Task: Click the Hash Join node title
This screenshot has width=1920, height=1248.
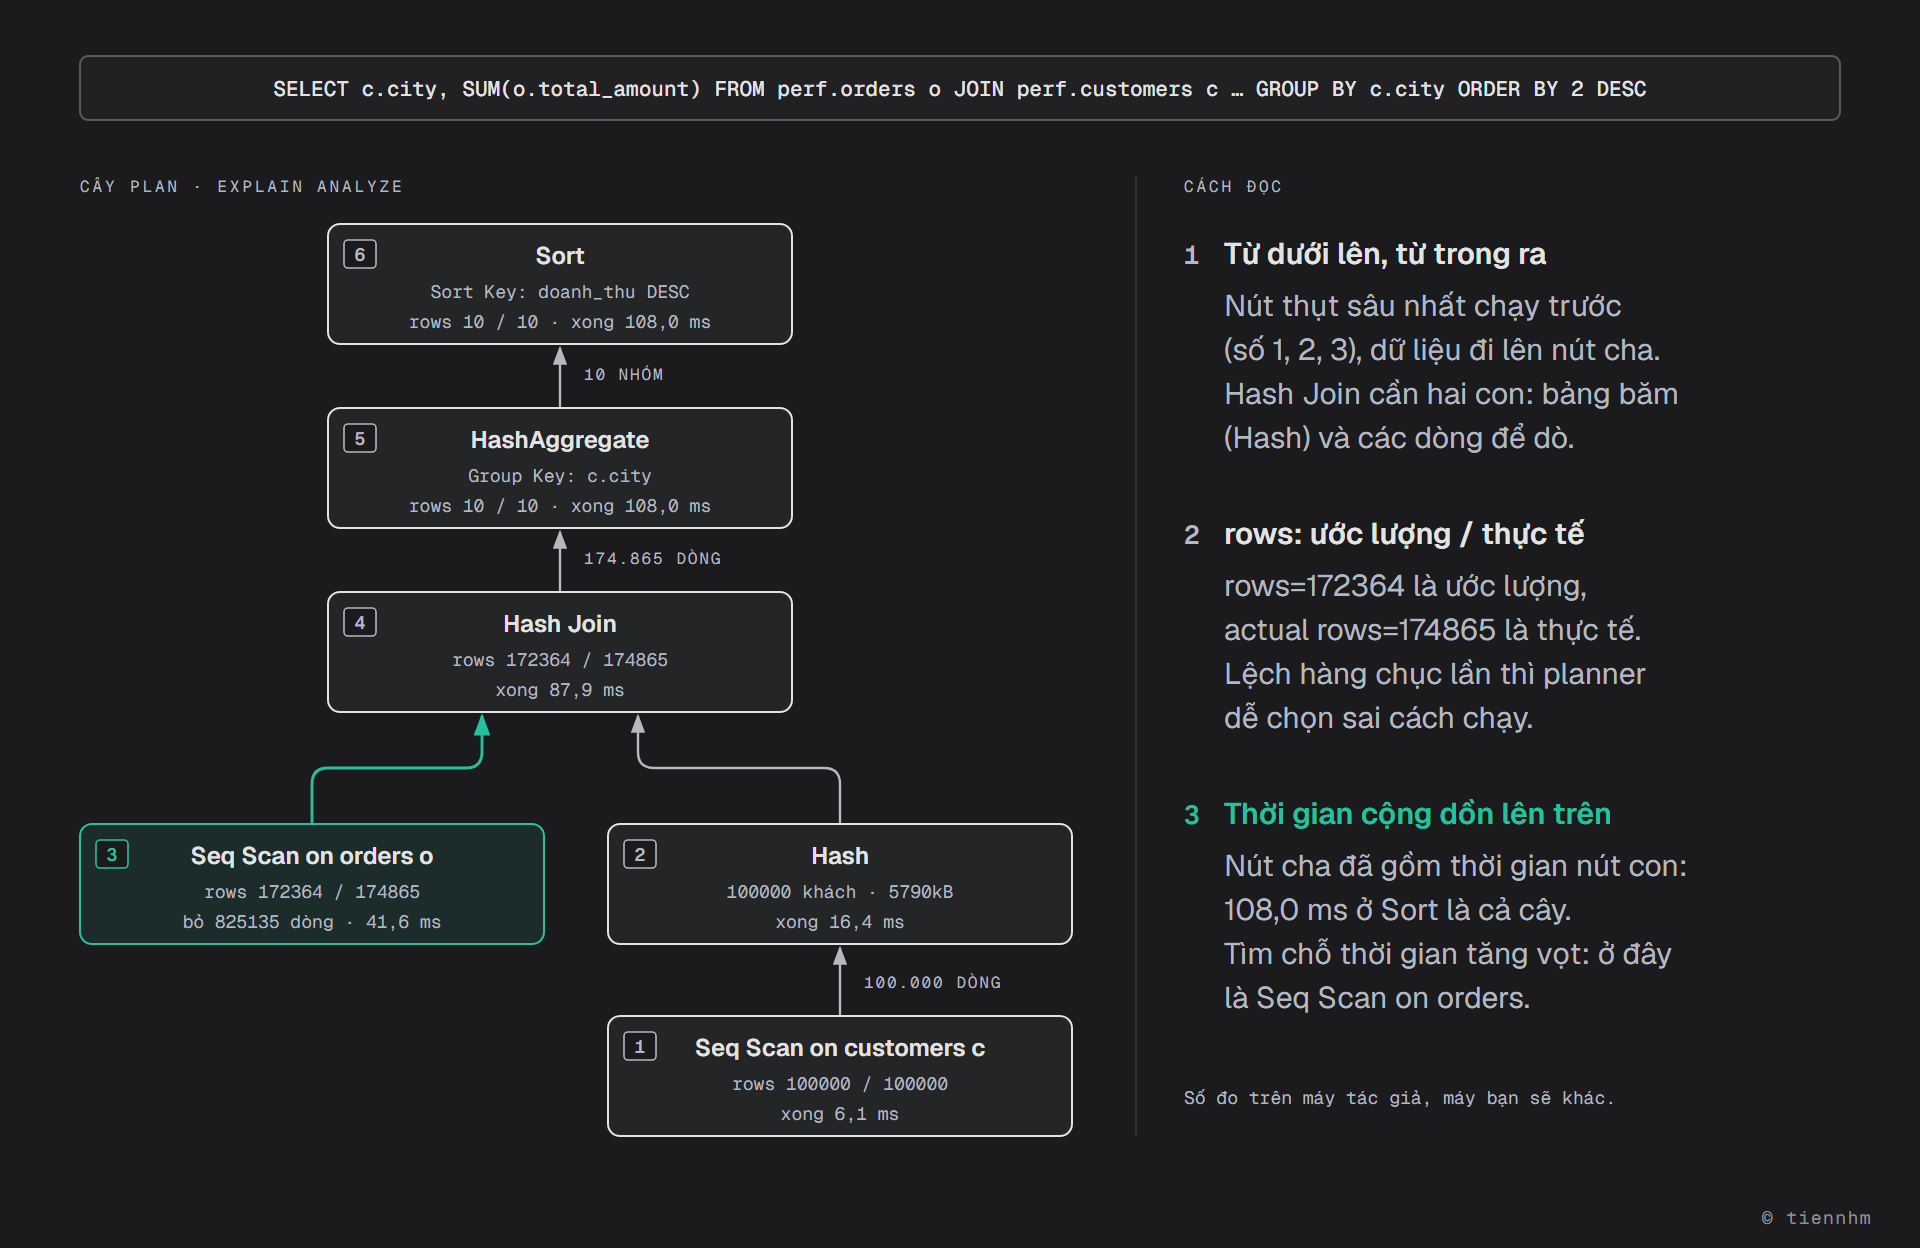Action: click(x=559, y=624)
